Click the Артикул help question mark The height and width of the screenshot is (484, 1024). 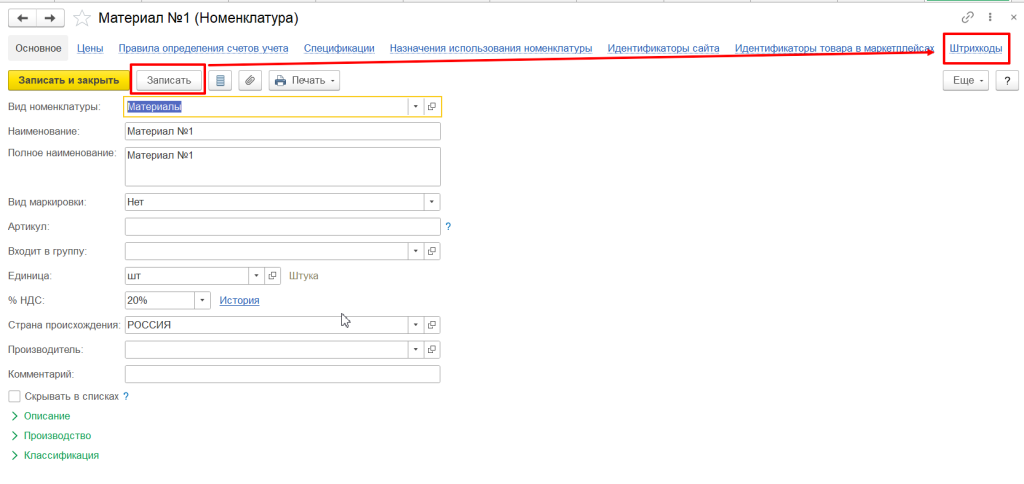click(x=448, y=227)
